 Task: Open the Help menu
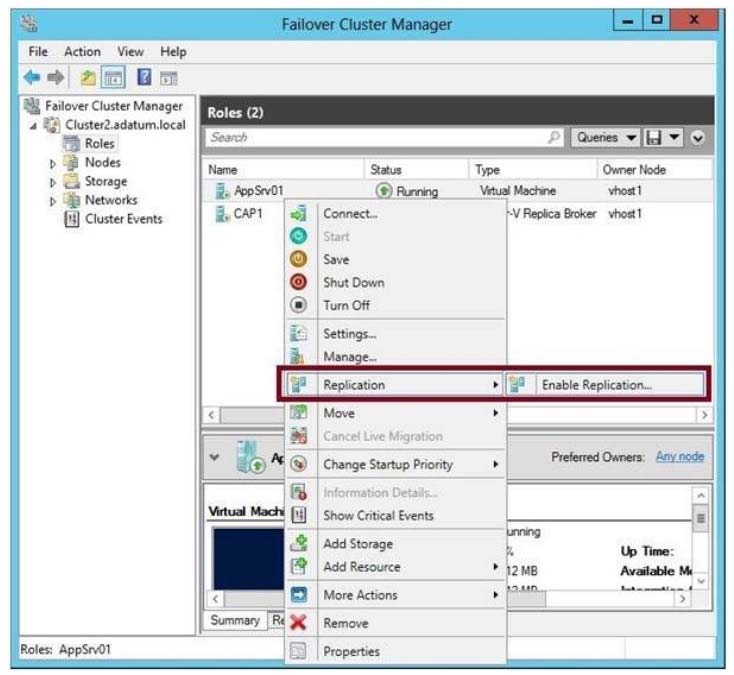point(173,51)
